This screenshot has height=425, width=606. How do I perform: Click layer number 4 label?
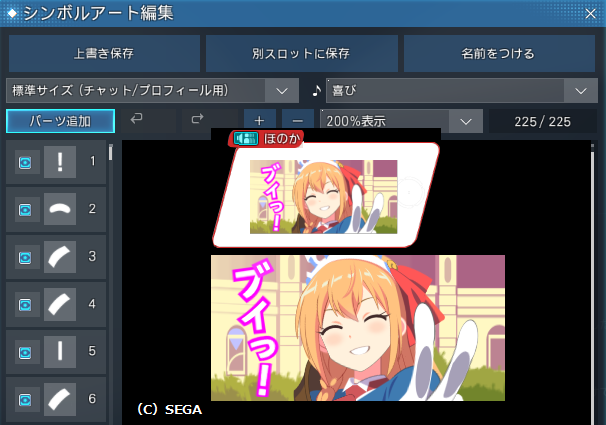click(92, 304)
